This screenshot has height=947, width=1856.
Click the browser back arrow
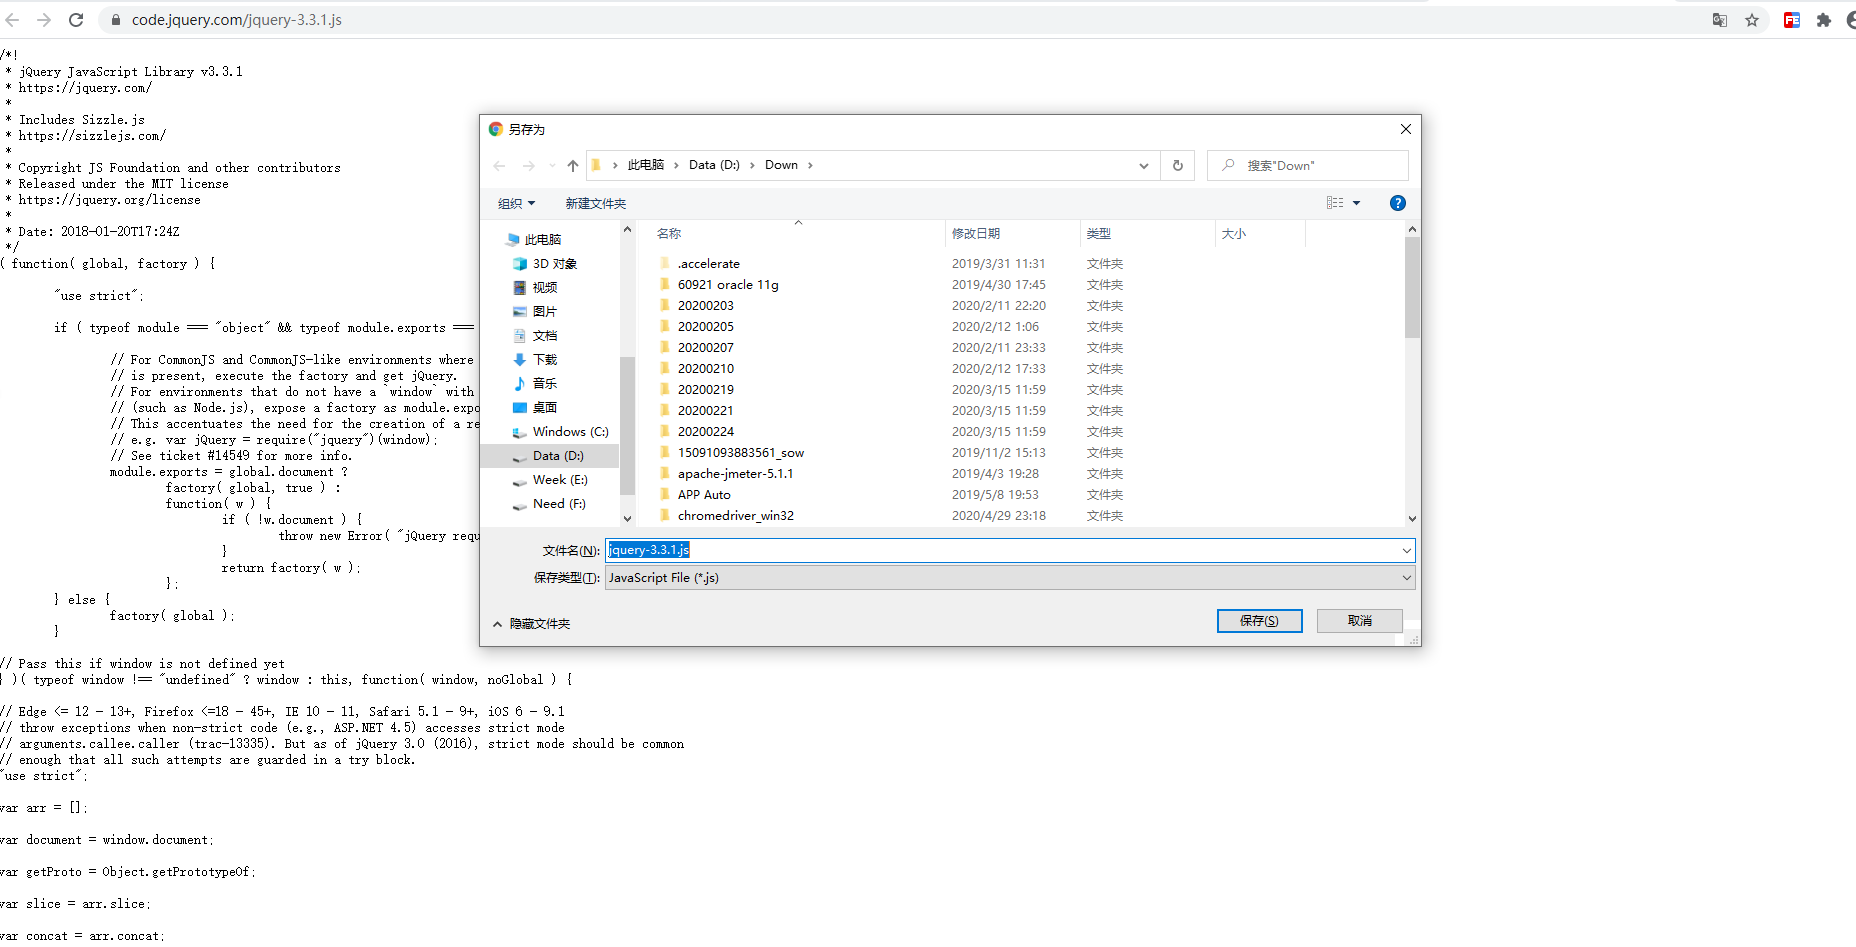[x=12, y=20]
